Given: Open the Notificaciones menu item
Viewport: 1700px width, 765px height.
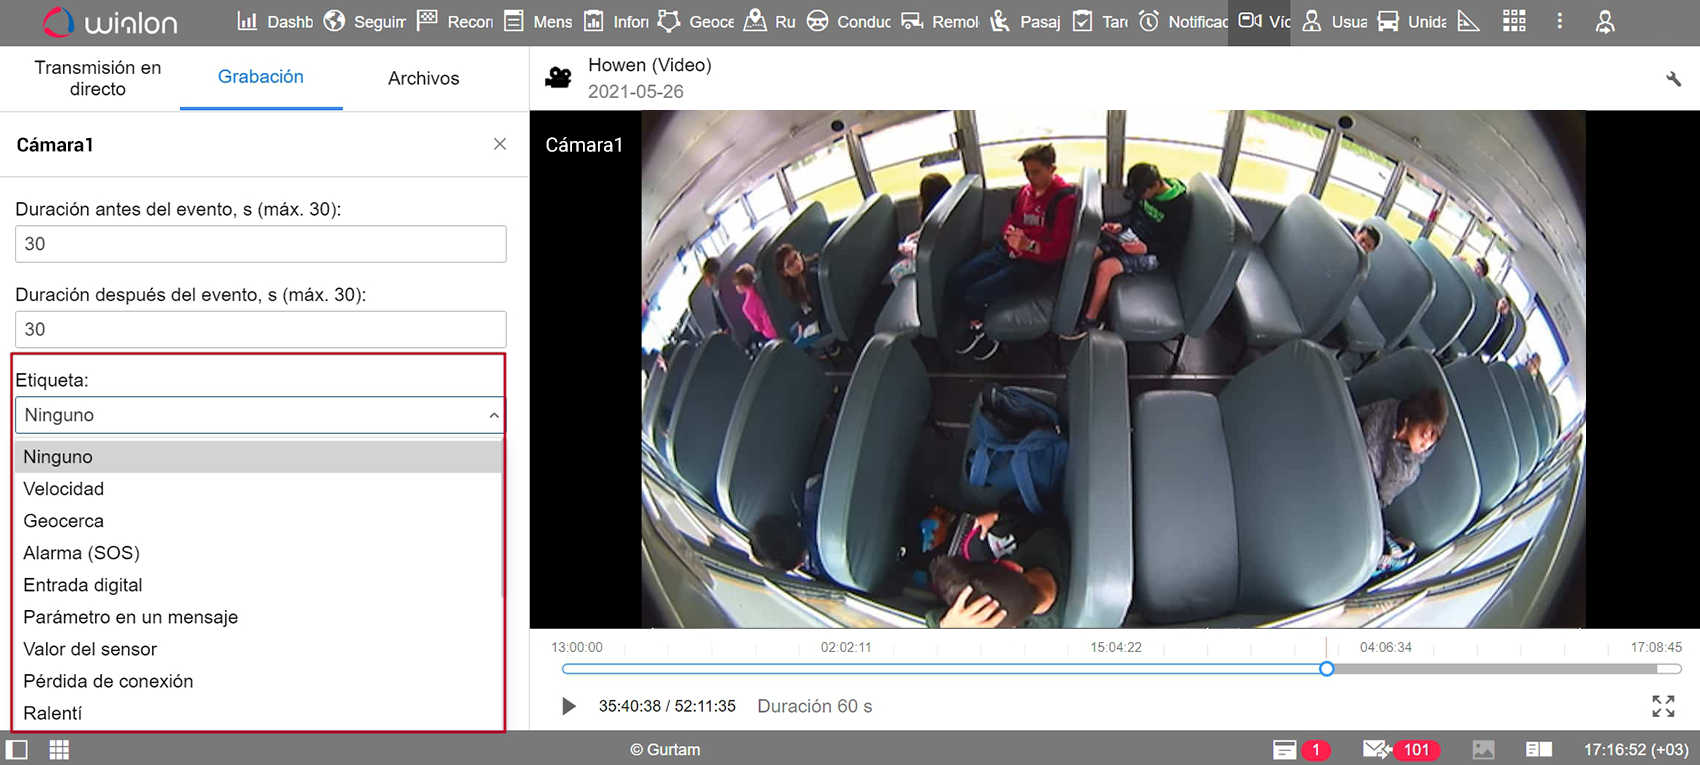Looking at the screenshot, I should pos(1185,22).
